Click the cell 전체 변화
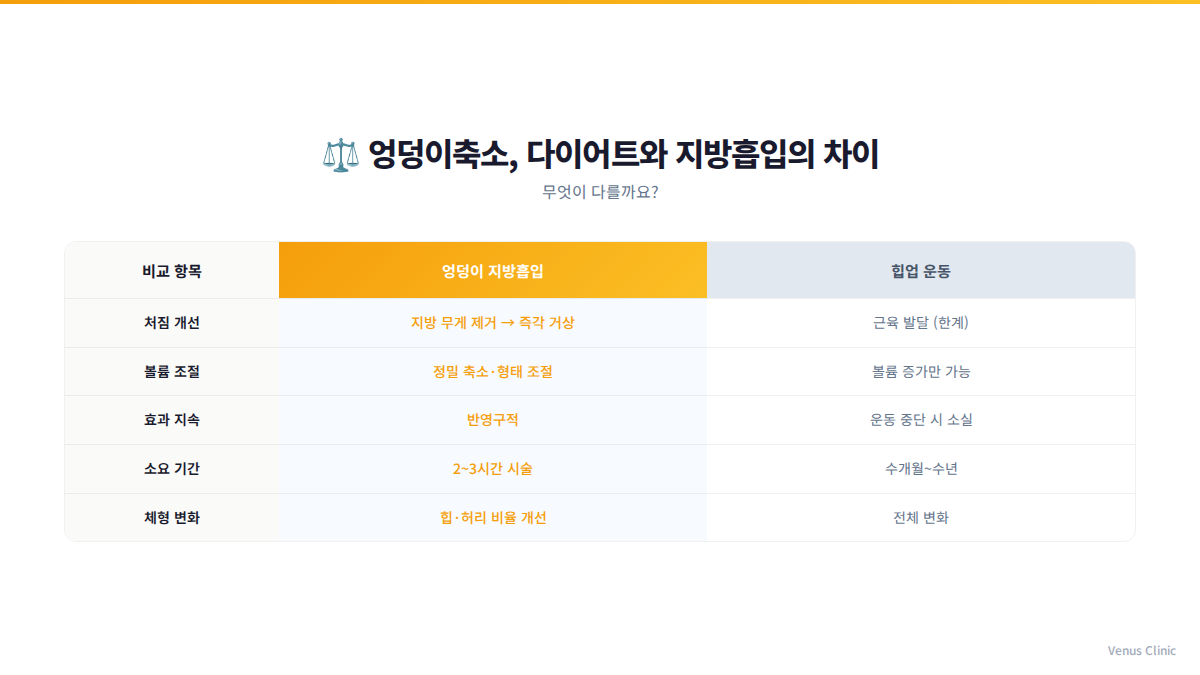Image resolution: width=1200 pixels, height=675 pixels. tap(921, 518)
